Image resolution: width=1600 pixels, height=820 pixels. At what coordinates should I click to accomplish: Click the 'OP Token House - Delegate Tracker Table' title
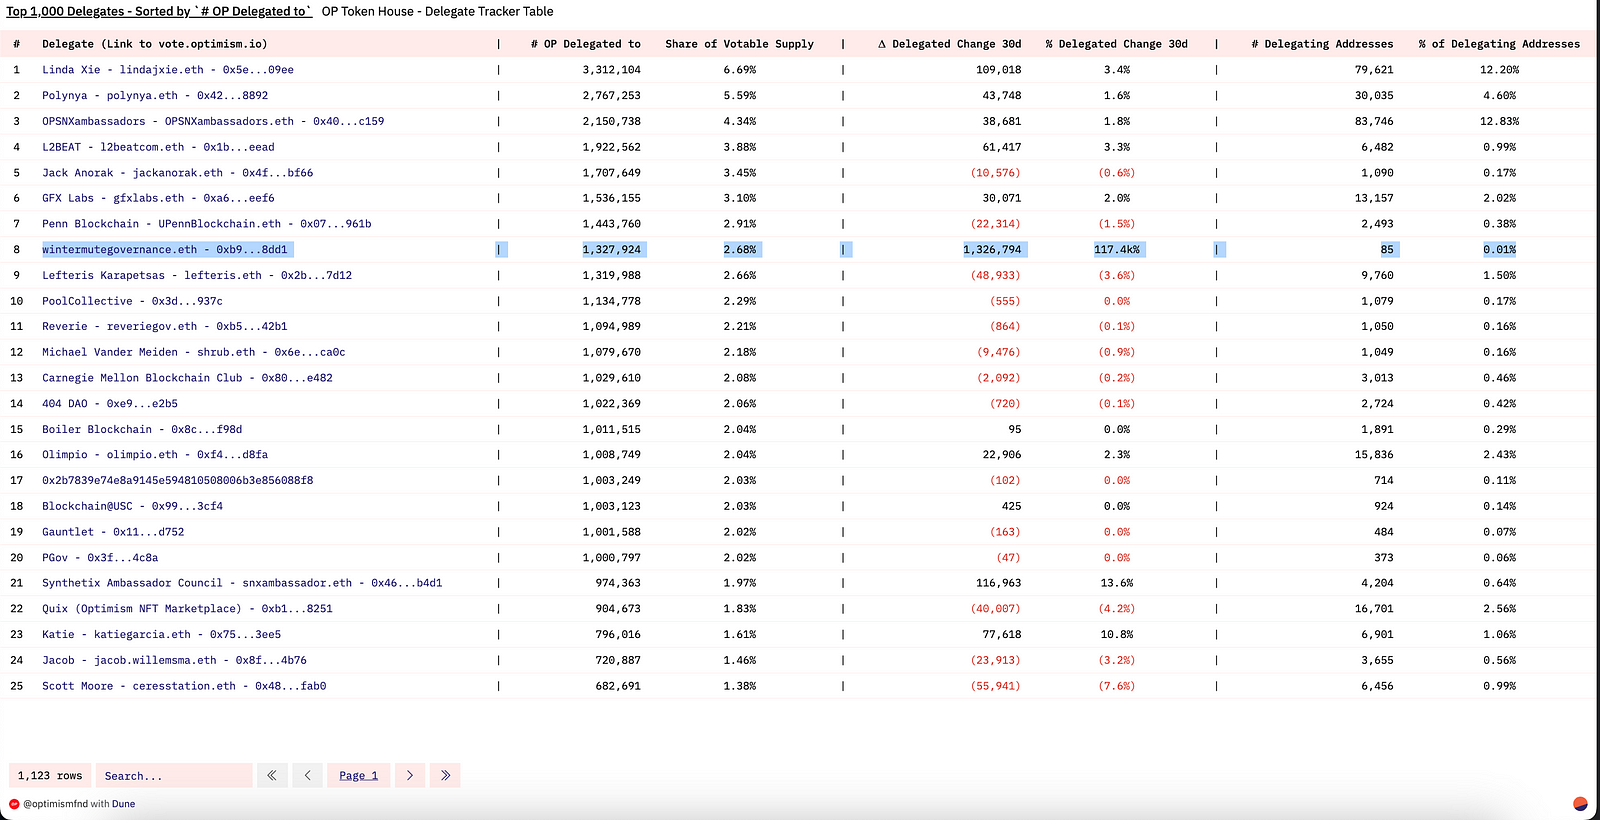coord(437,12)
